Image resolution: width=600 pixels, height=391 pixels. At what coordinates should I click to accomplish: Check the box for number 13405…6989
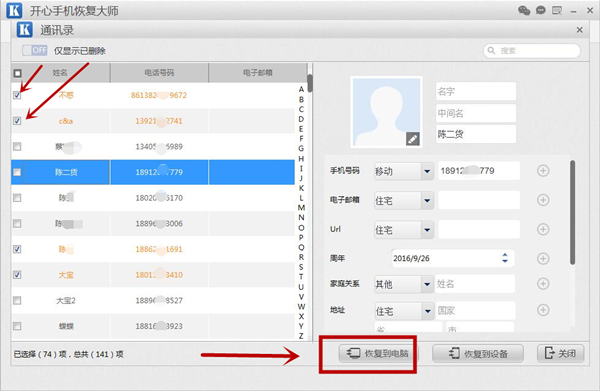(17, 147)
